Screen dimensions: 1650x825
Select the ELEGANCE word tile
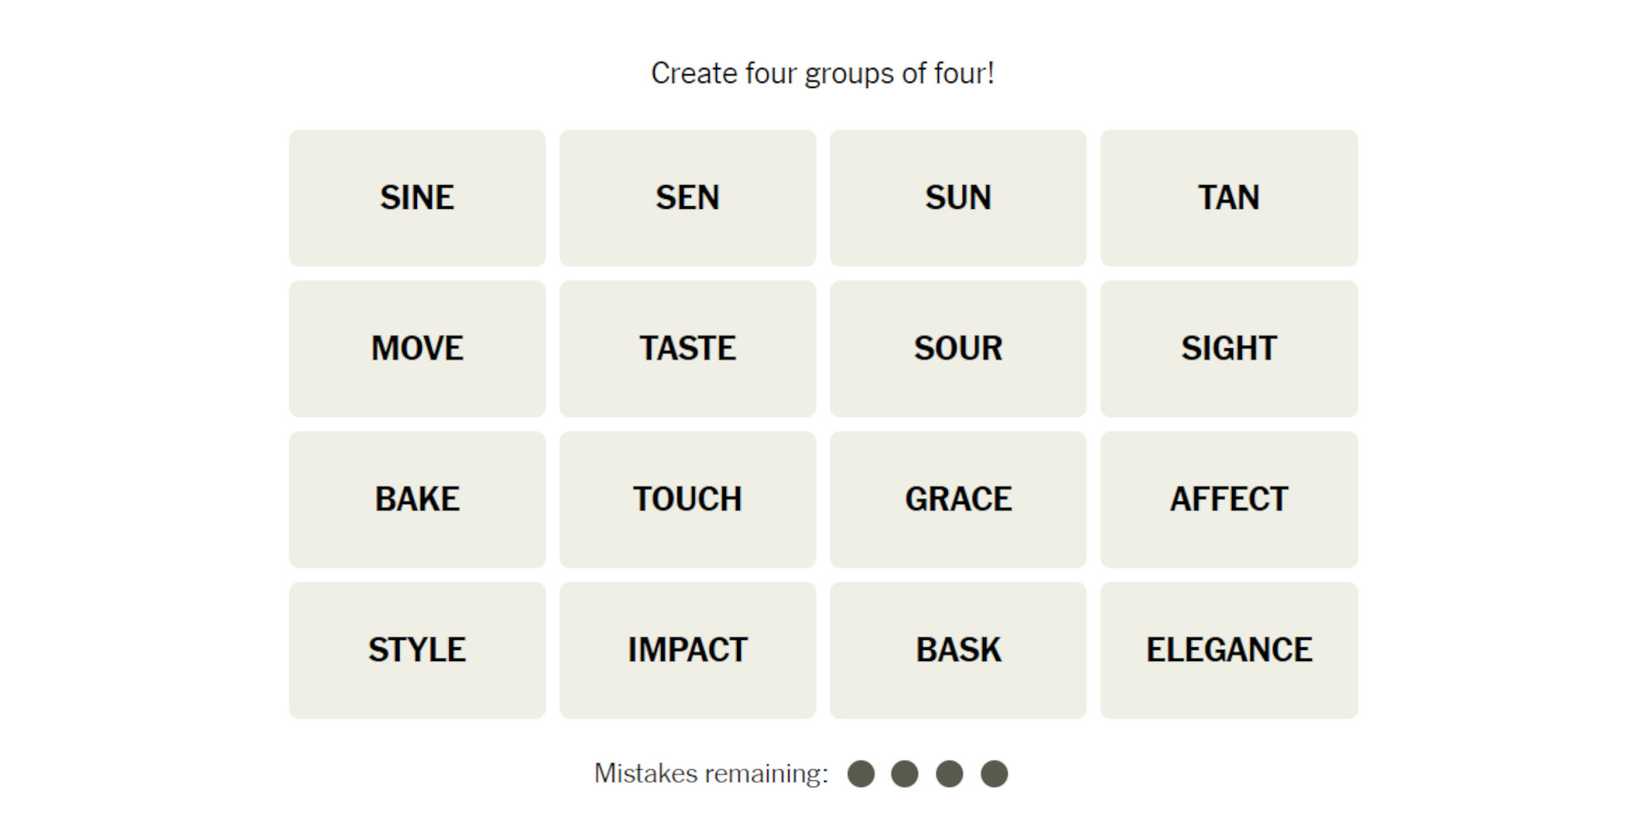pos(1228,650)
